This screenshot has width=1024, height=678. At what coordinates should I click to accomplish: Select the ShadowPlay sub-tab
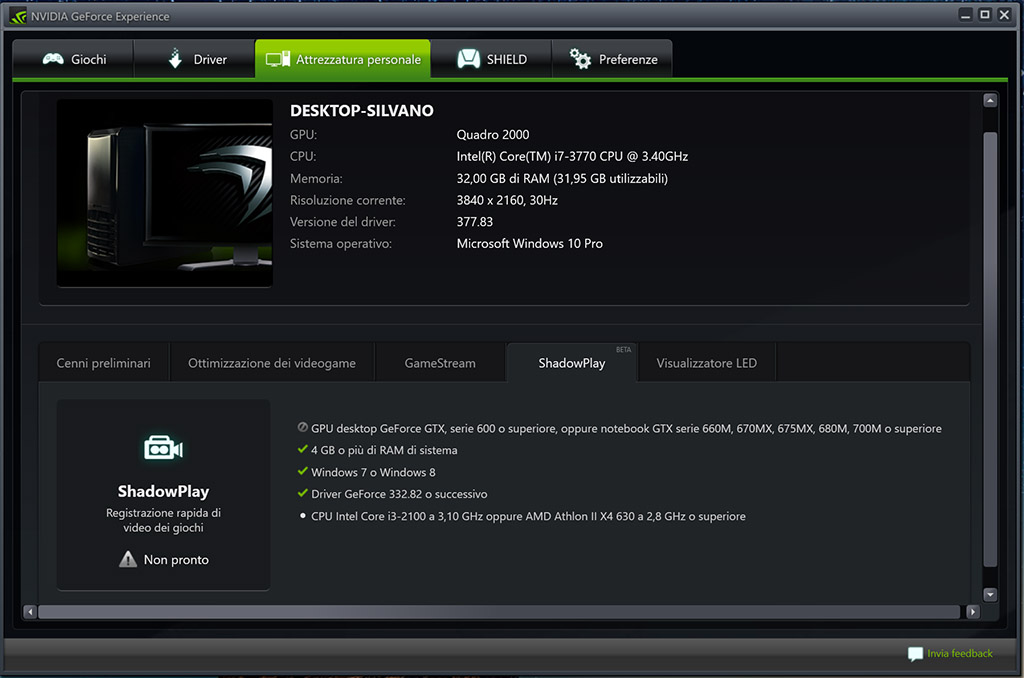point(571,363)
